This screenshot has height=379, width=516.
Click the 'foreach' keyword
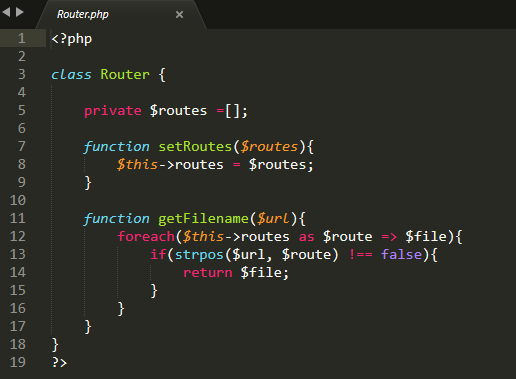pos(146,237)
